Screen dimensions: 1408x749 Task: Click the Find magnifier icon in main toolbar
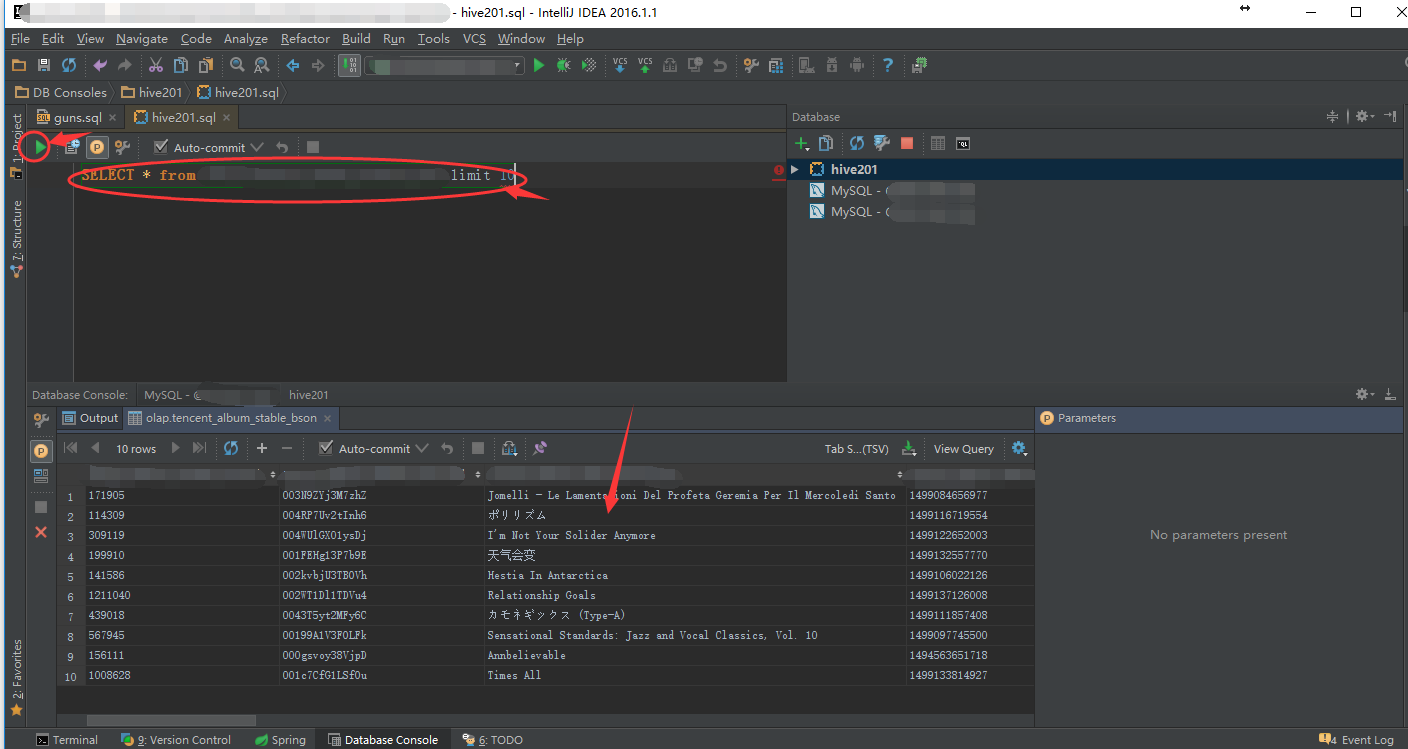[x=237, y=65]
